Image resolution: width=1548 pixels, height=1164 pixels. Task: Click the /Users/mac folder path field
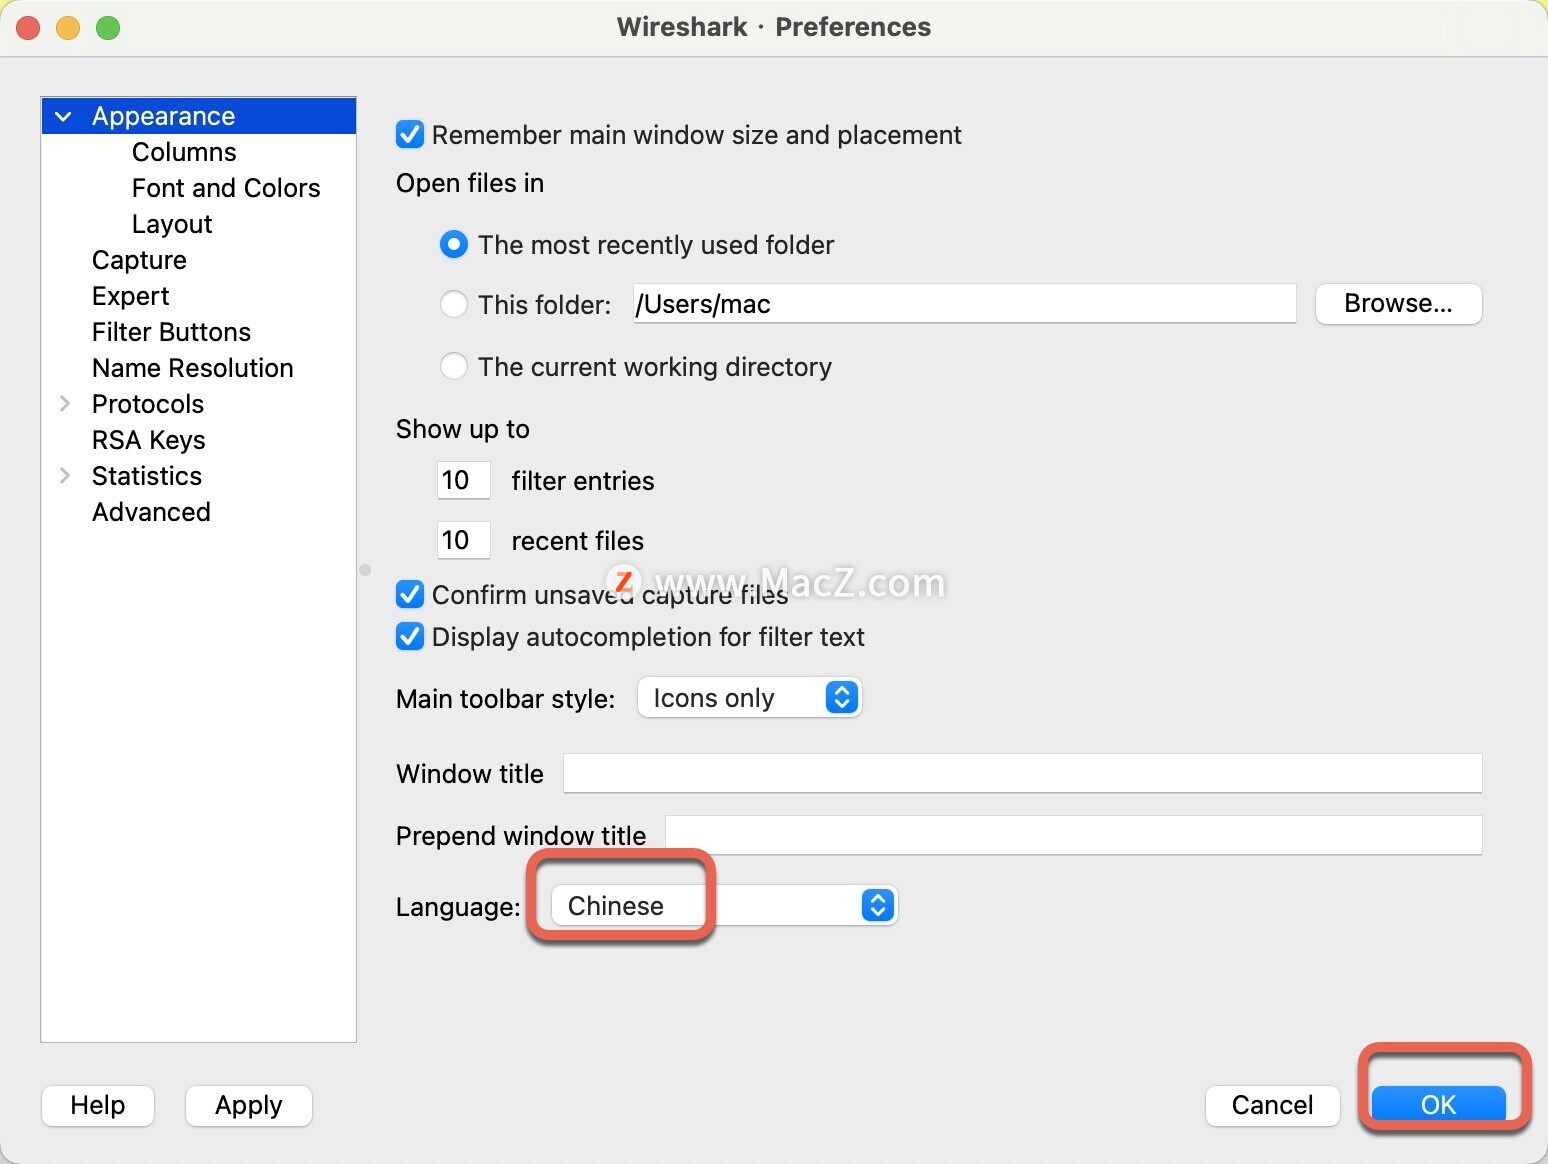coord(964,303)
